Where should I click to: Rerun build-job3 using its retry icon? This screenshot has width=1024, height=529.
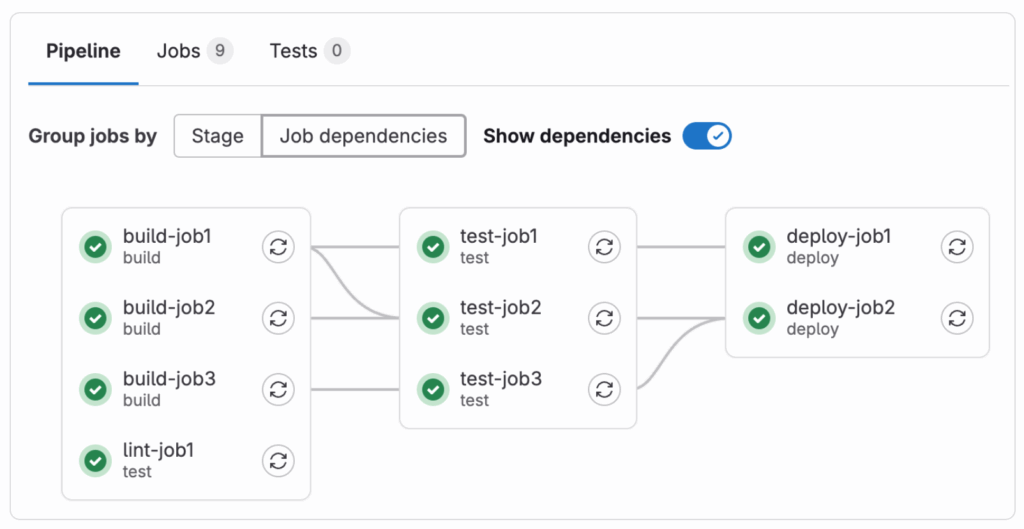[278, 389]
